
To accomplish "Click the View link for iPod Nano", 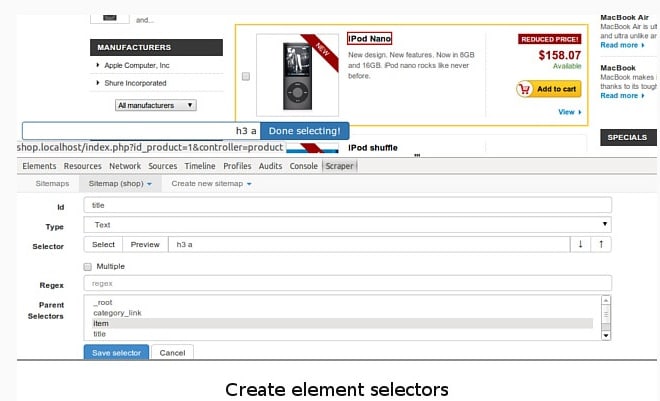I will click(570, 112).
